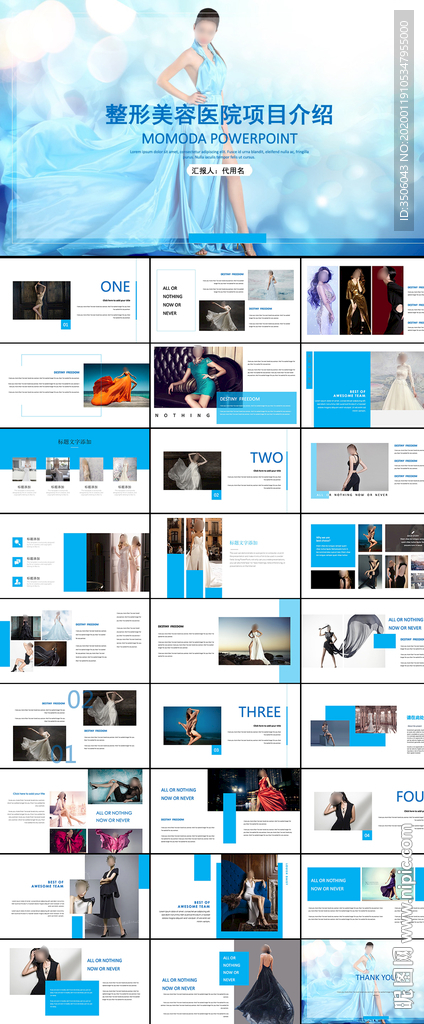
Task: Click the user profile icon on icon-list slide
Action: [18, 581]
